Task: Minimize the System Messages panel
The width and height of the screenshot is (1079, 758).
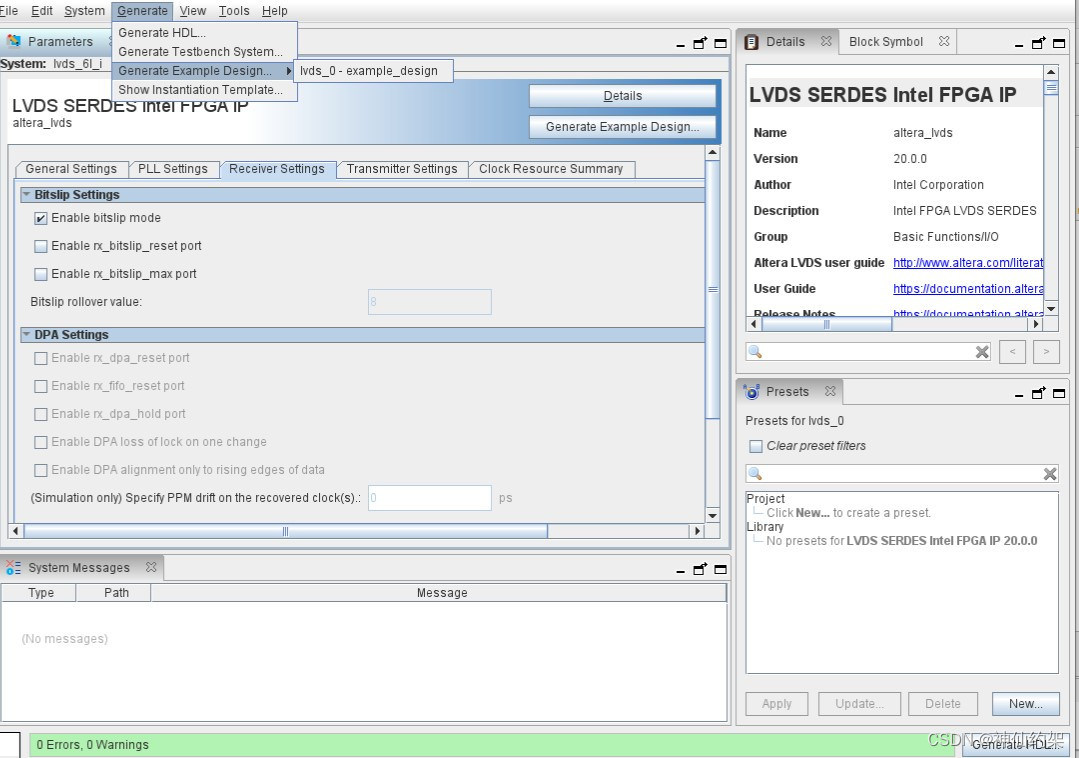Action: point(680,571)
